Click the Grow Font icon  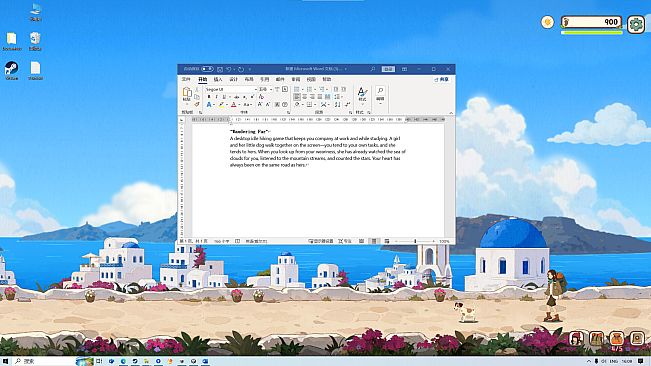click(x=260, y=105)
